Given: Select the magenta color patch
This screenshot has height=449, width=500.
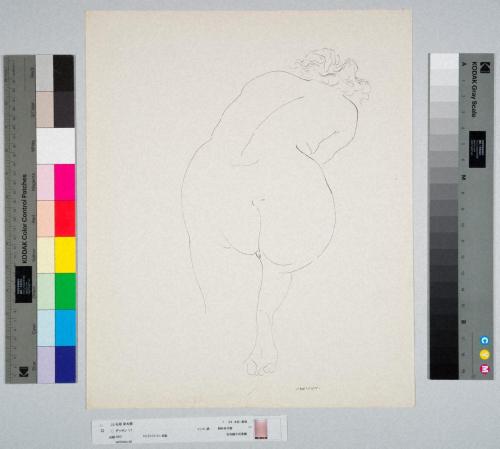Looking at the screenshot, I should [x=65, y=182].
